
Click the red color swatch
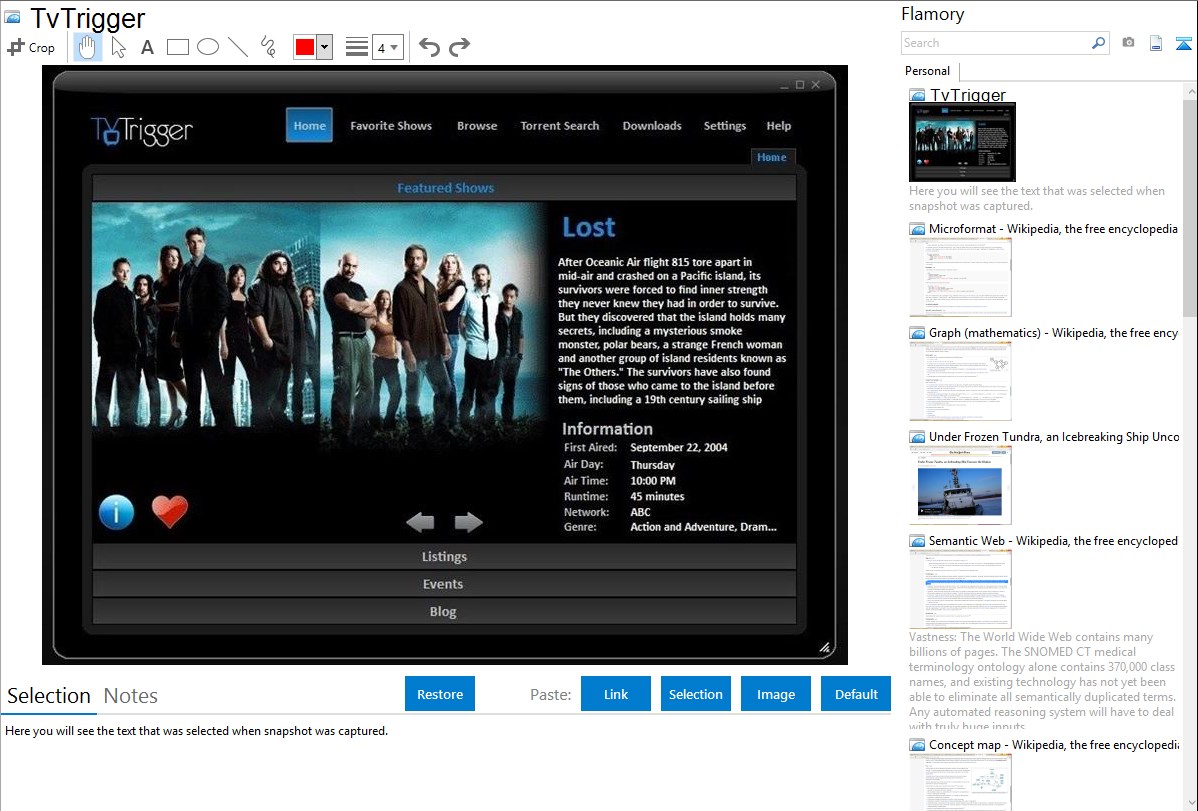tap(304, 47)
